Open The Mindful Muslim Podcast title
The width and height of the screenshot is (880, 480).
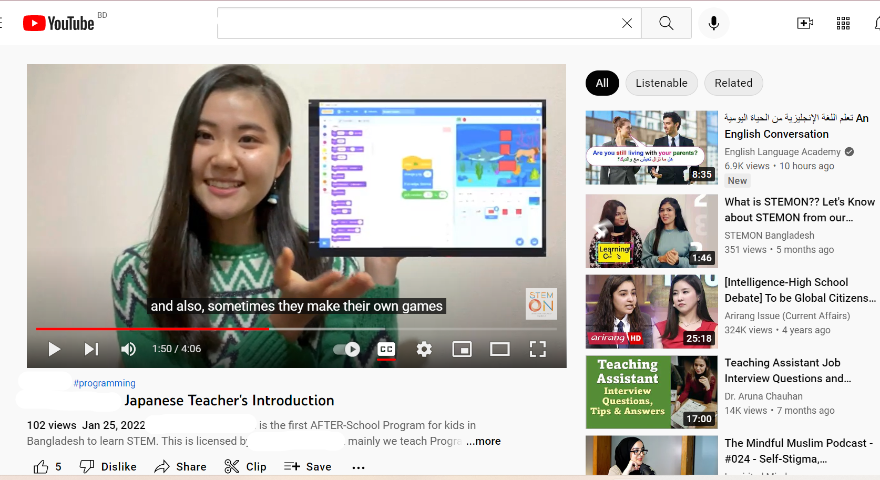pos(799,451)
